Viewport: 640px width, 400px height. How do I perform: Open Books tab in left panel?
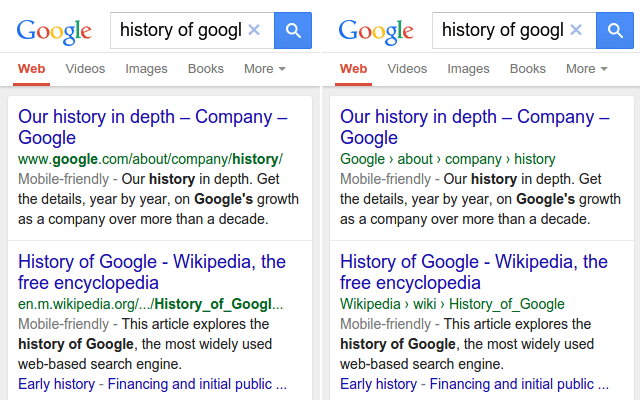click(206, 69)
